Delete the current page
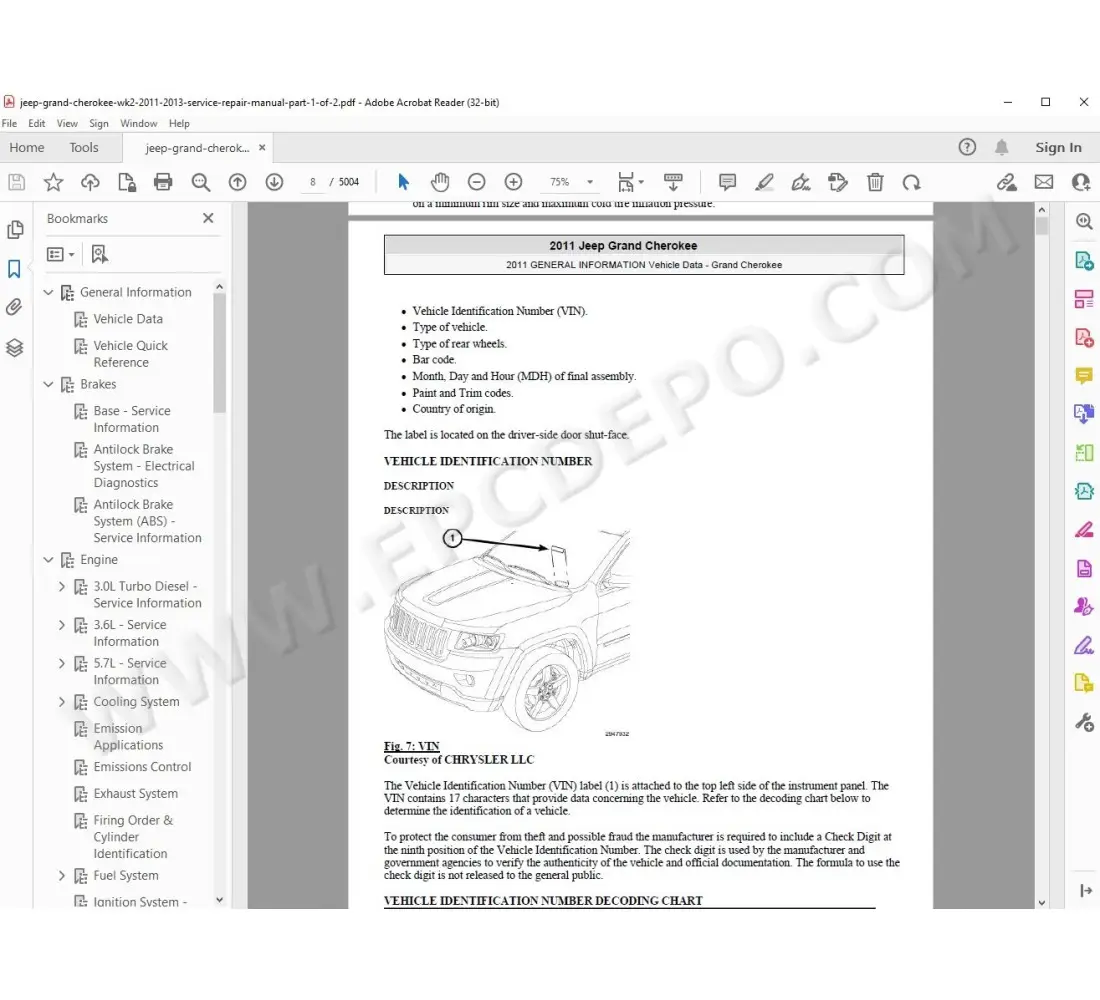Viewport: 1100px width, 1000px height. [875, 182]
